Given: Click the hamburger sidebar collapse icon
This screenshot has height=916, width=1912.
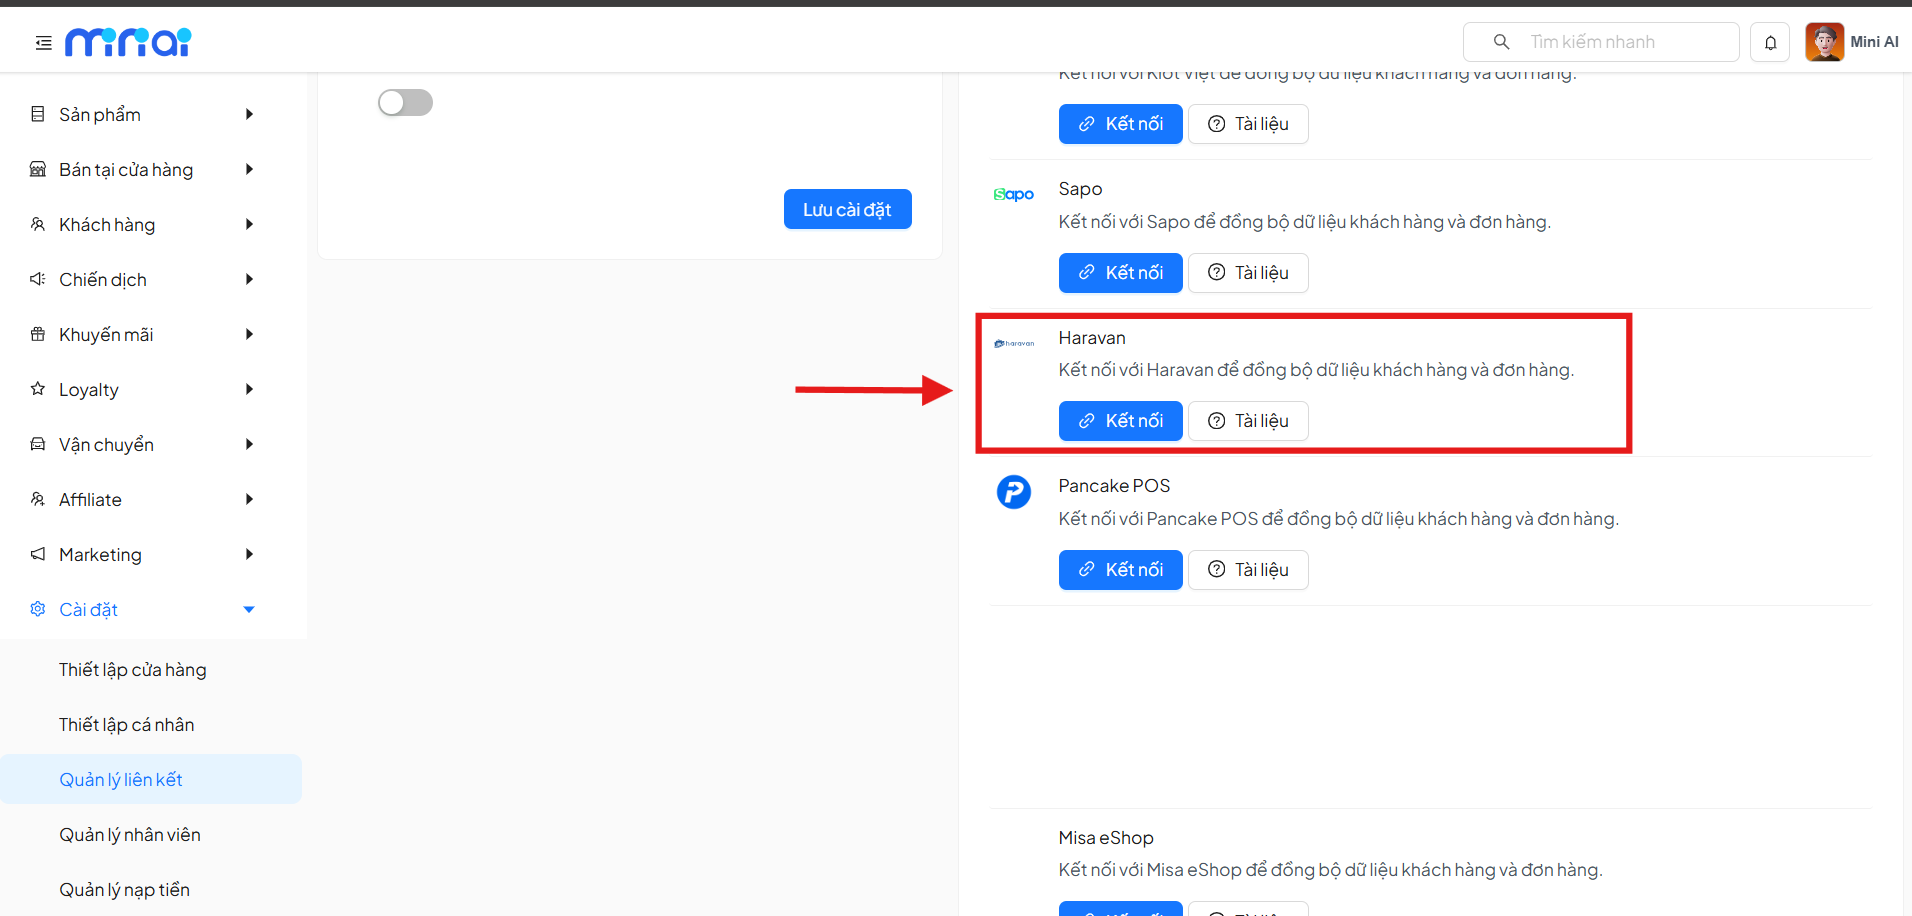Looking at the screenshot, I should [x=42, y=42].
